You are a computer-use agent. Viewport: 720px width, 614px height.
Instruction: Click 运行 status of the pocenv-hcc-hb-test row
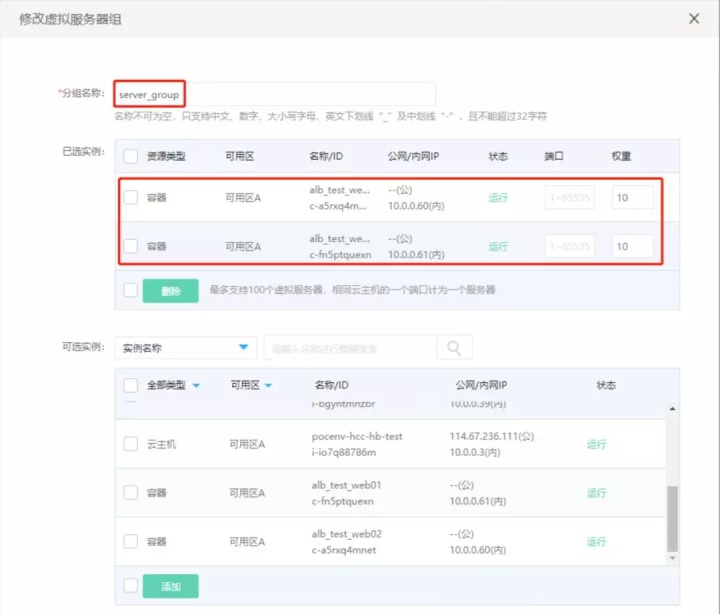(x=596, y=444)
